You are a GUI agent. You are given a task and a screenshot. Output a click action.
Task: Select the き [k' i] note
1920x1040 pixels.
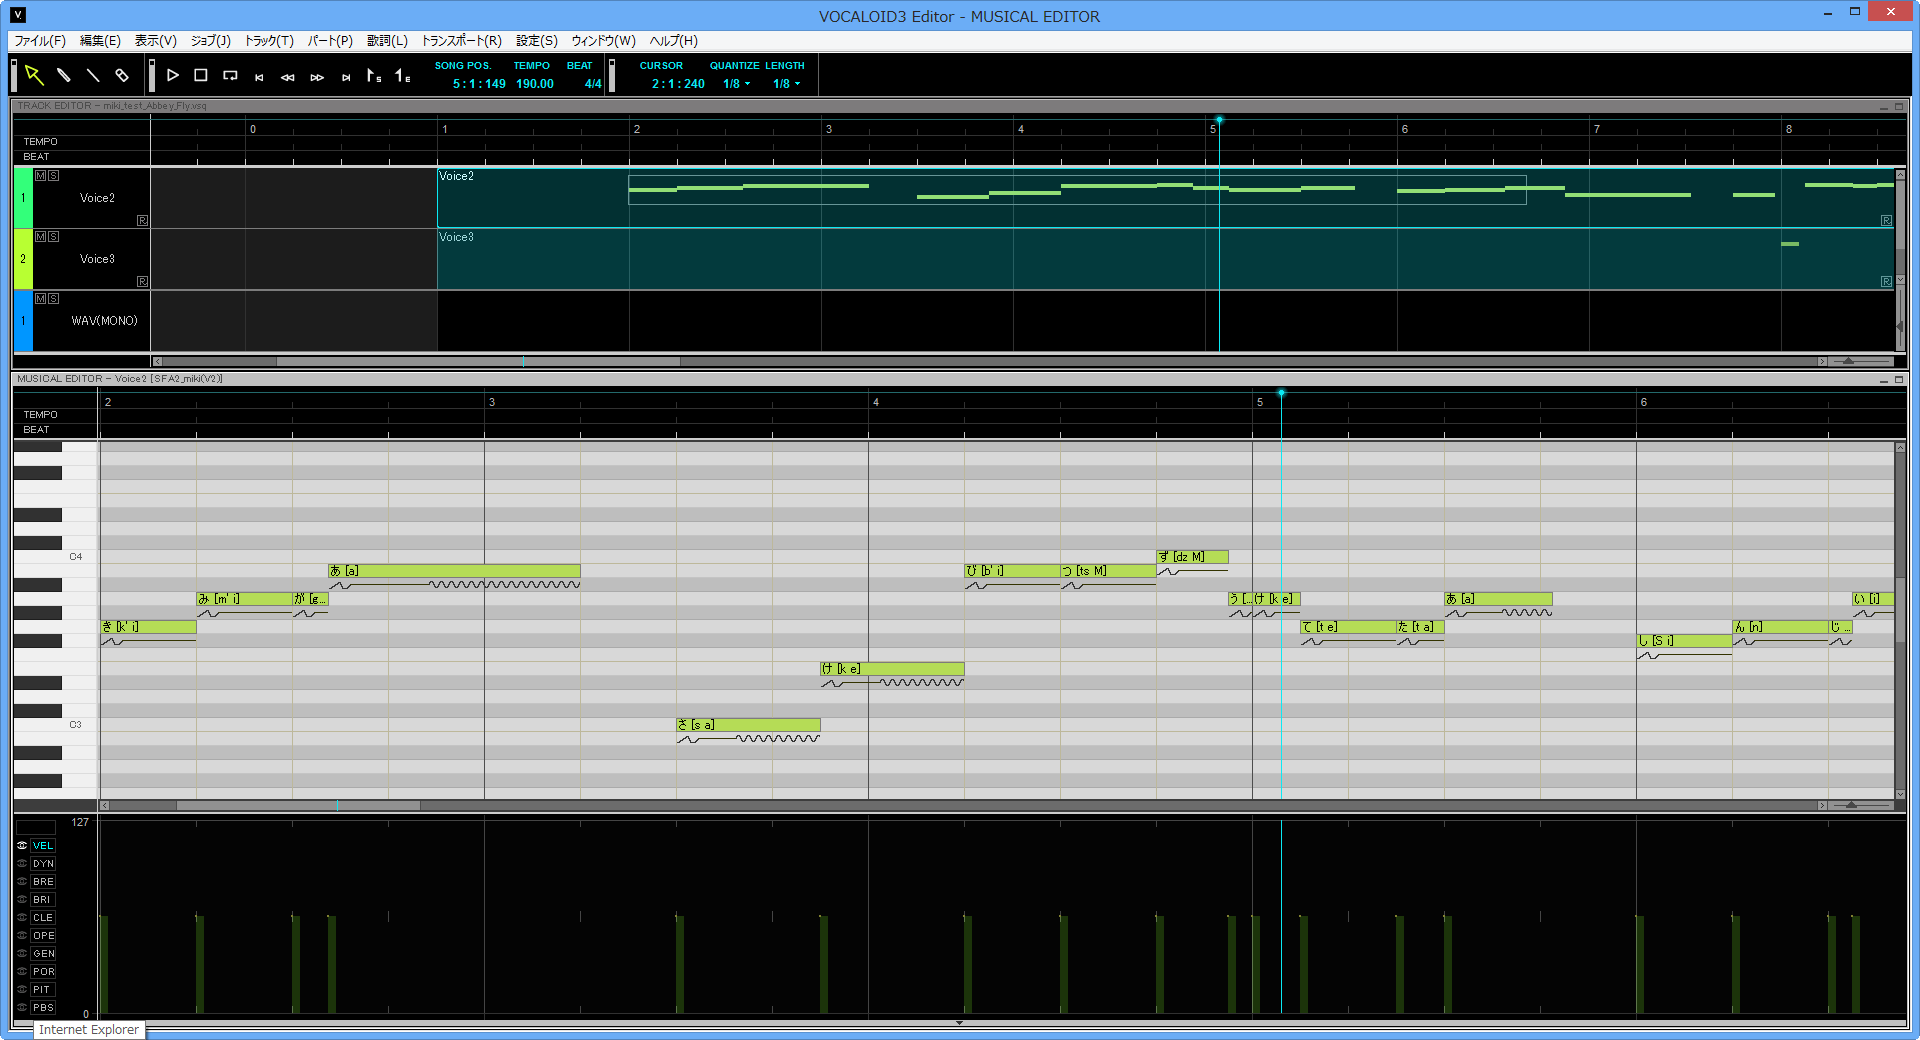point(148,627)
